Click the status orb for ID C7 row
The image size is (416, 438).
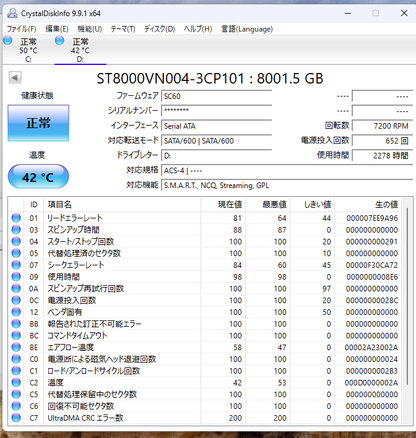pos(16,418)
